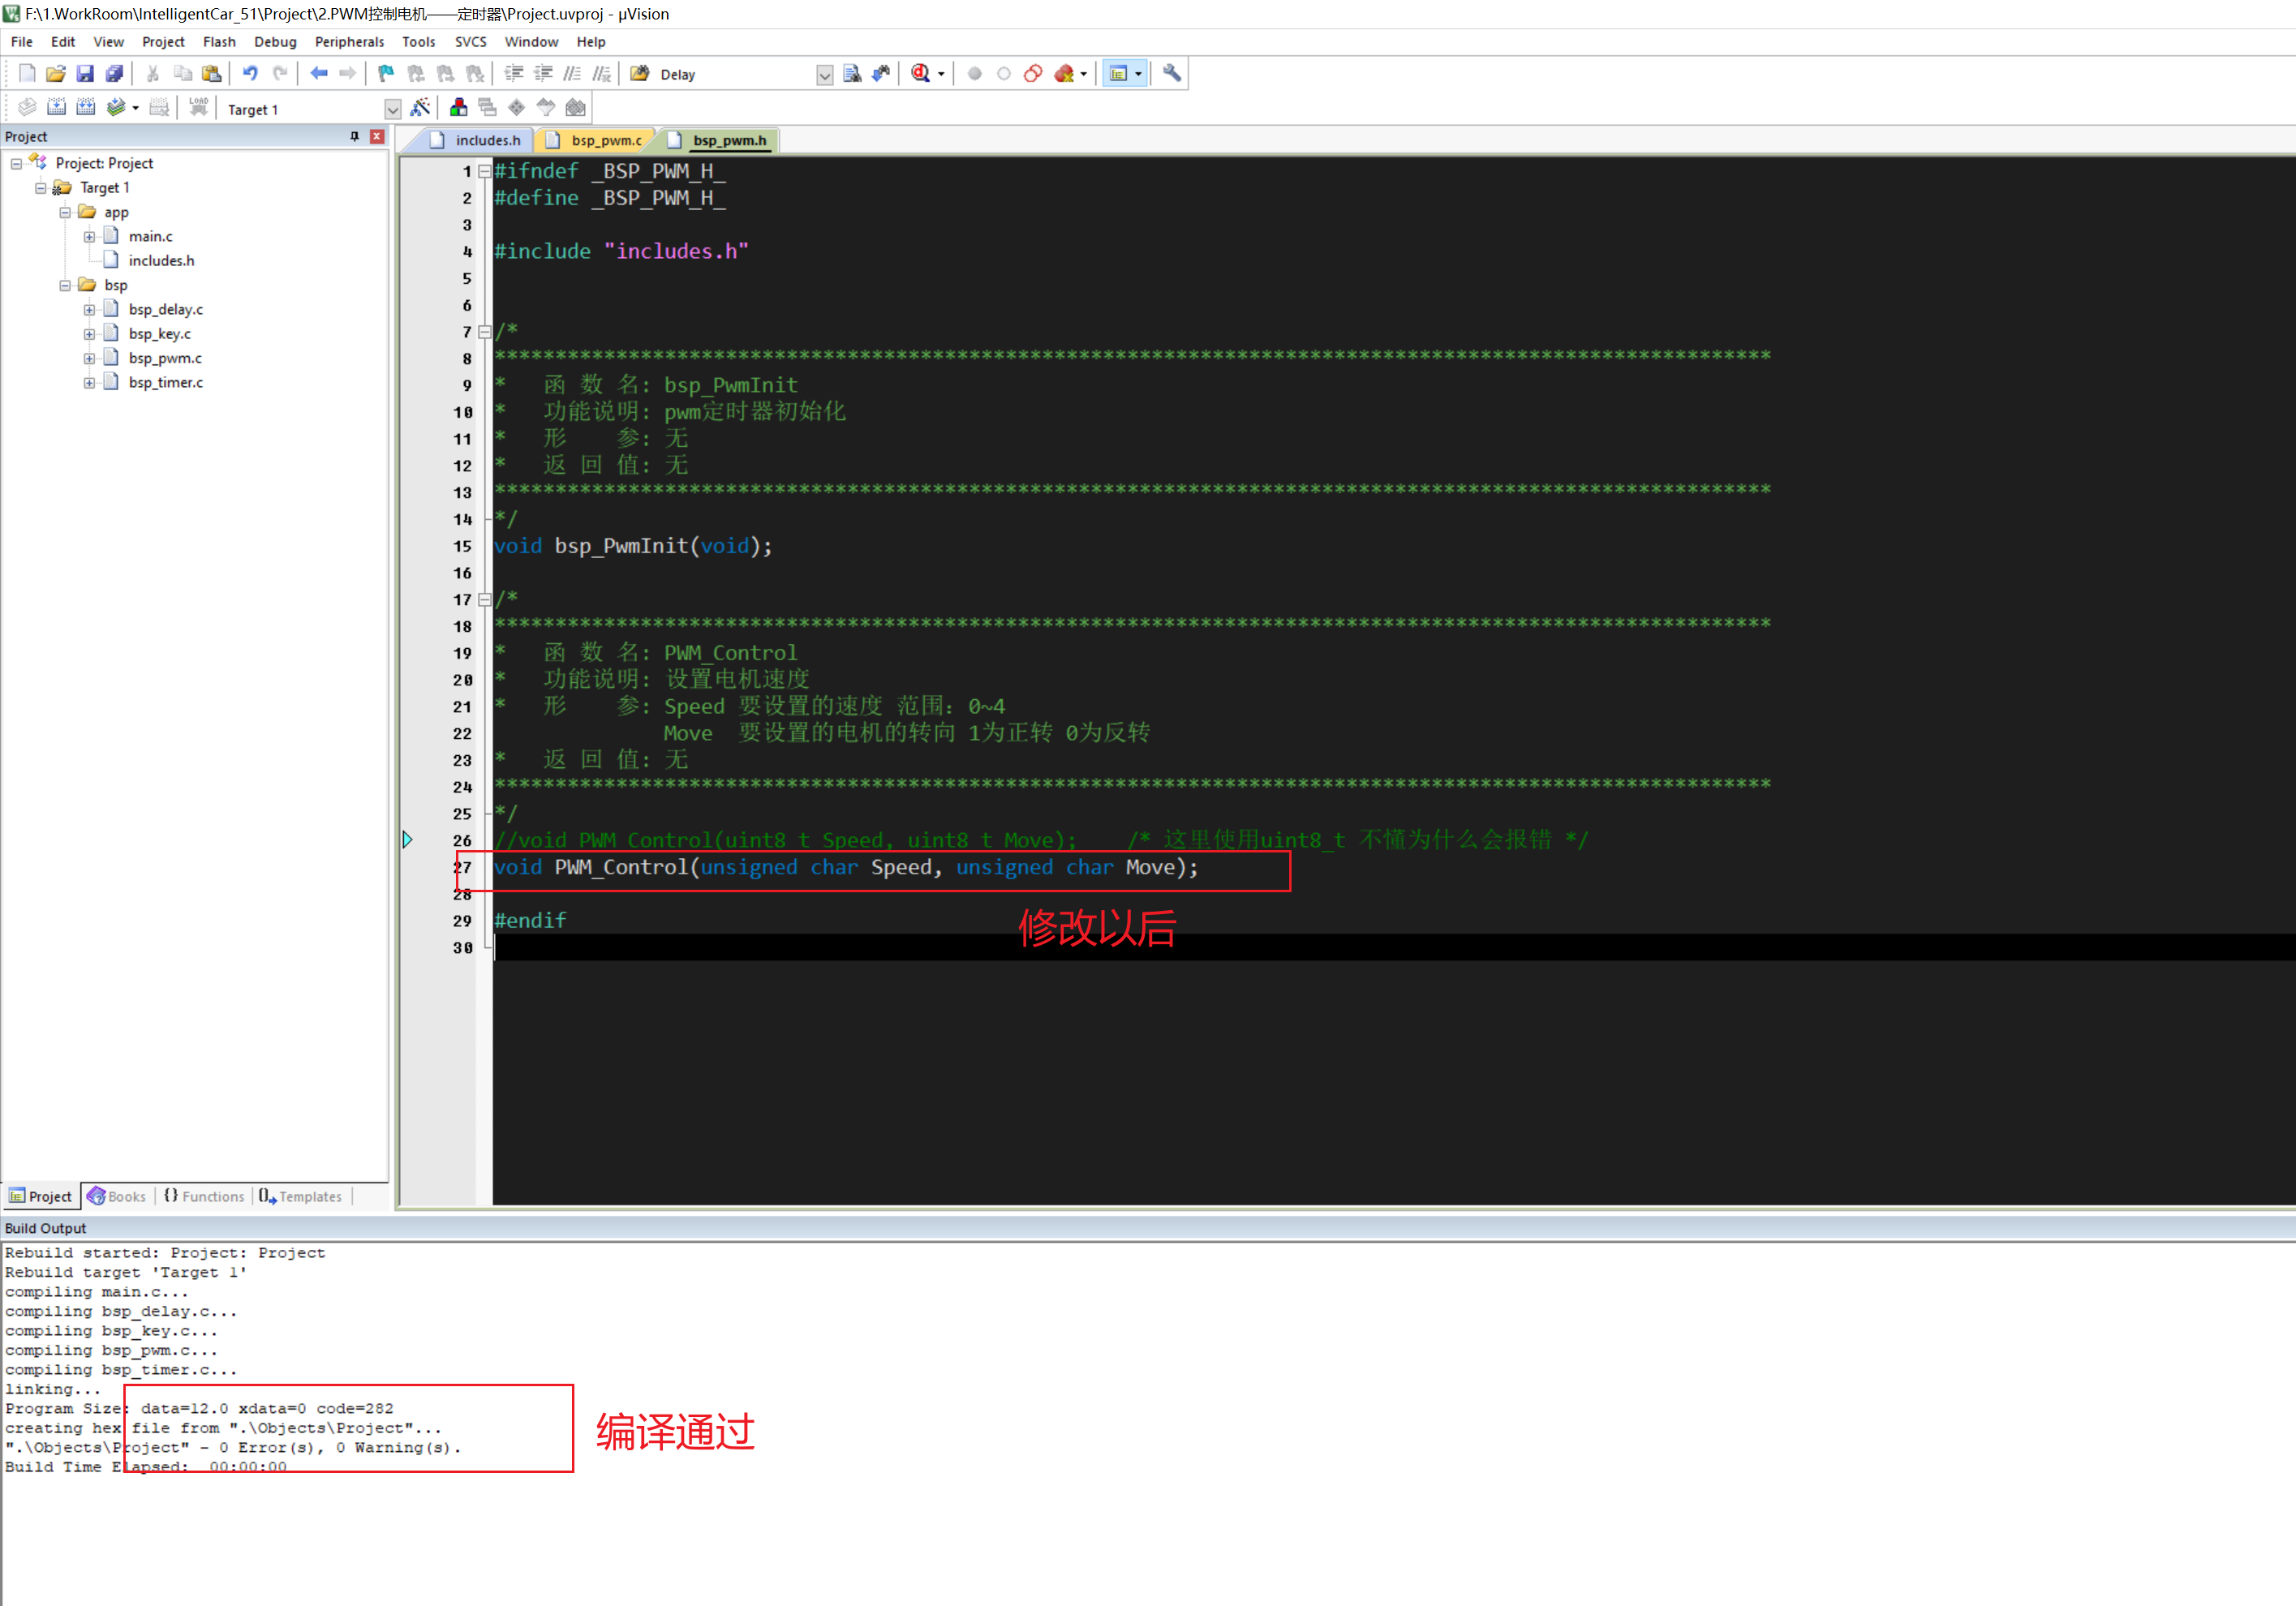
Task: Open the batch build dropdown arrow
Action: pyautogui.click(x=135, y=108)
